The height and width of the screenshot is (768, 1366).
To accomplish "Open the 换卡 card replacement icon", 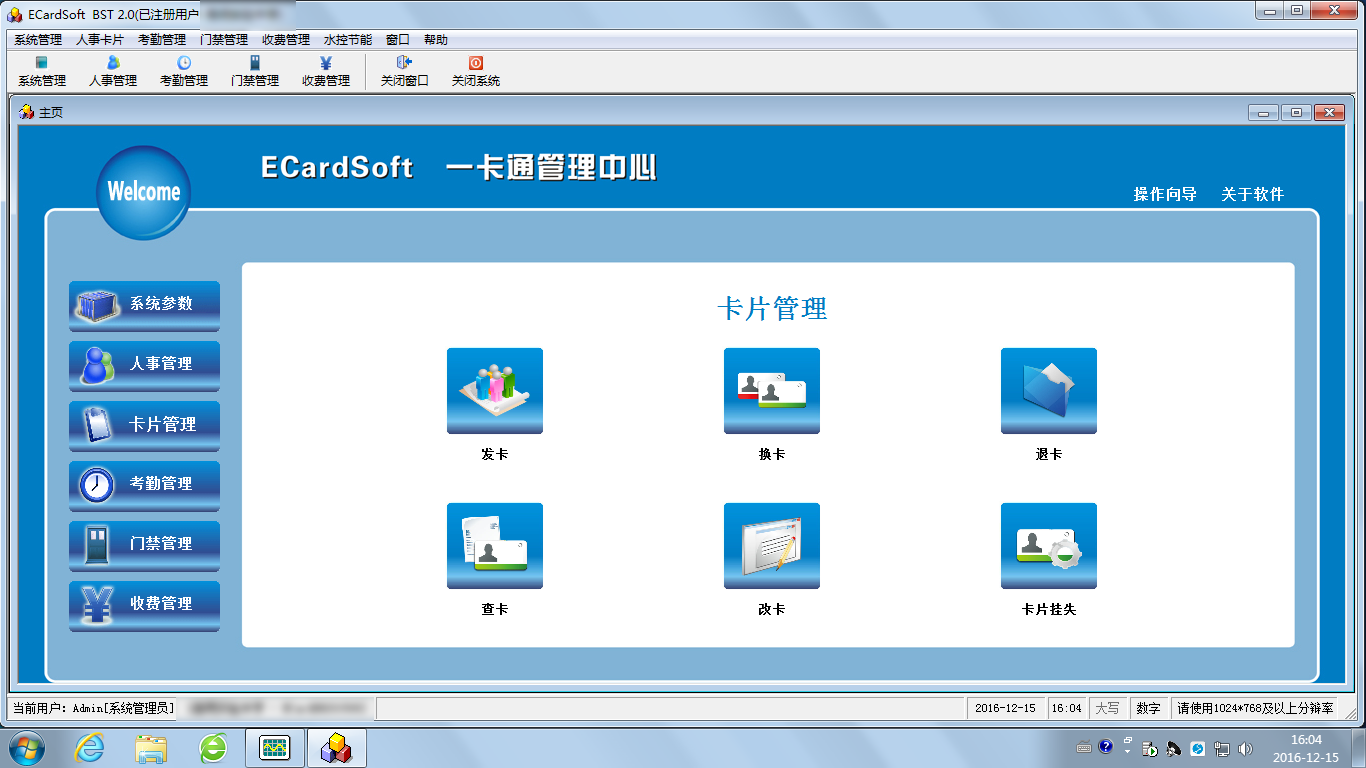I will (x=772, y=391).
